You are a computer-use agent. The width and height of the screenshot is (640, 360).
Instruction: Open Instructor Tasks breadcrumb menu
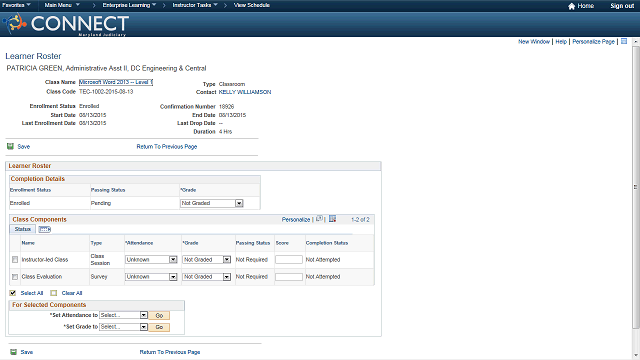point(195,5)
